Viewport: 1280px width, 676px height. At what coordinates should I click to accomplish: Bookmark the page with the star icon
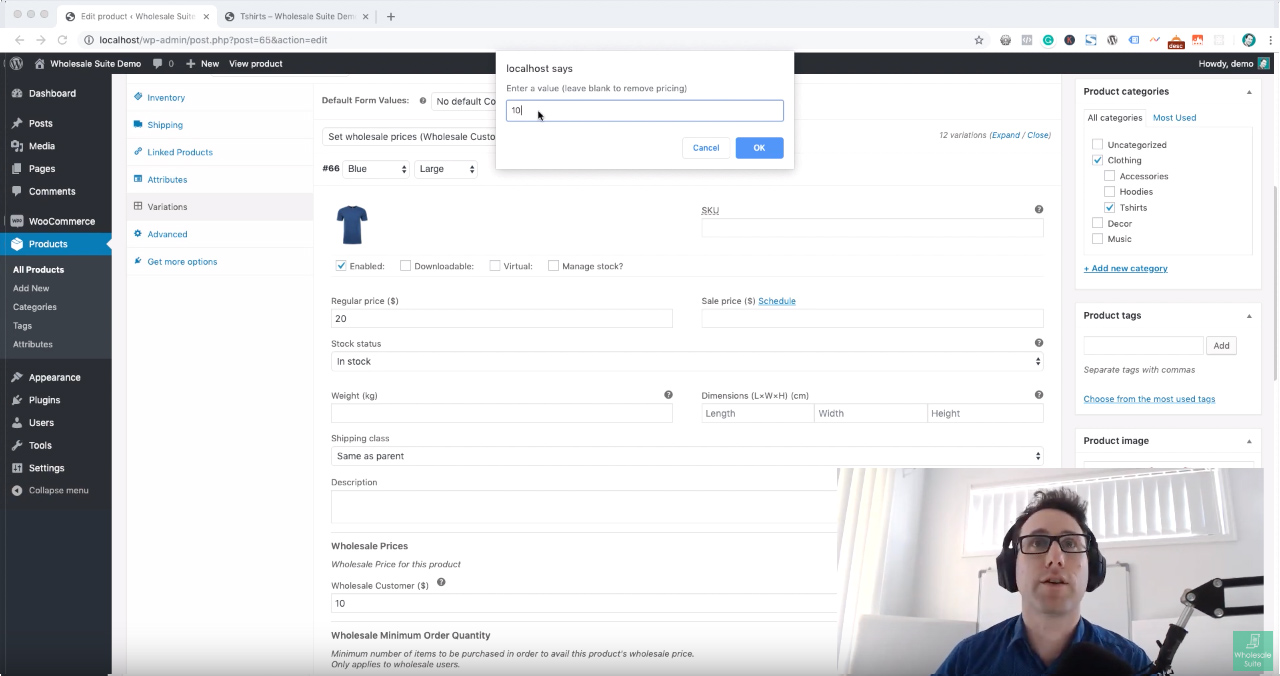coord(979,40)
